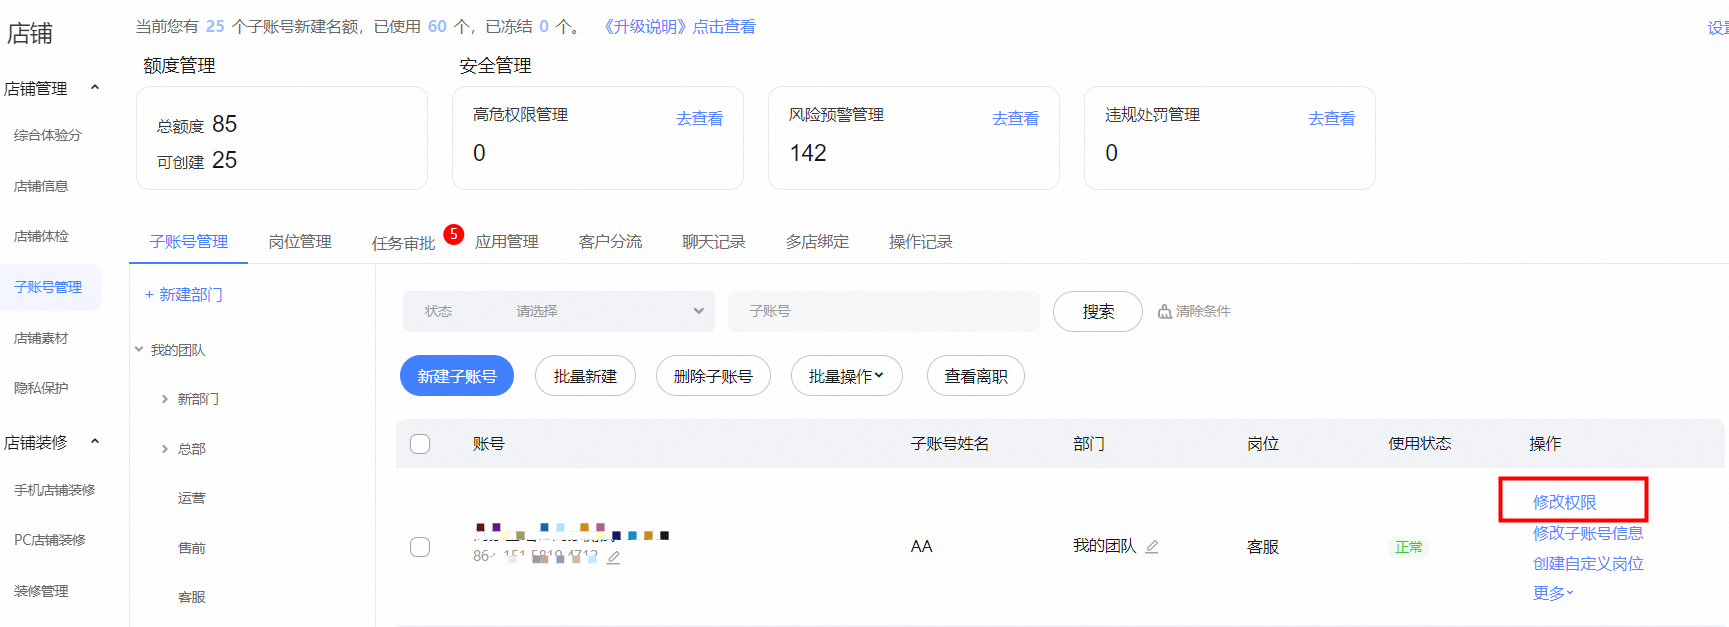The image size is (1729, 627).
Task: Open 店铺信息 in the sidebar
Action: (x=41, y=186)
